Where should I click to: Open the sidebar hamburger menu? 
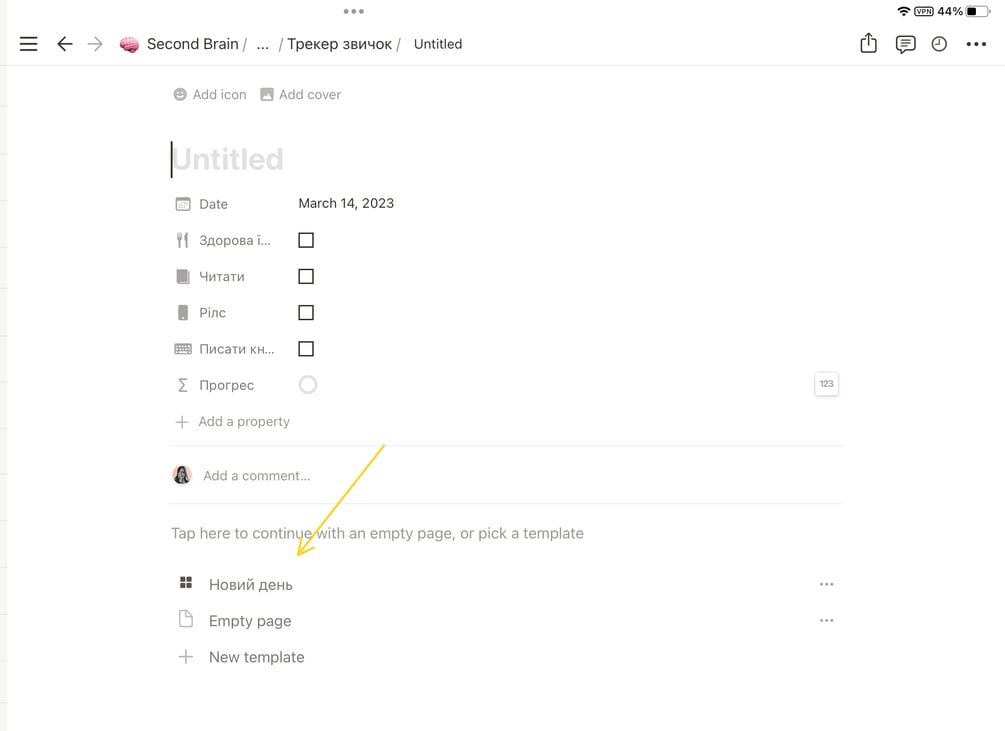[x=29, y=44]
